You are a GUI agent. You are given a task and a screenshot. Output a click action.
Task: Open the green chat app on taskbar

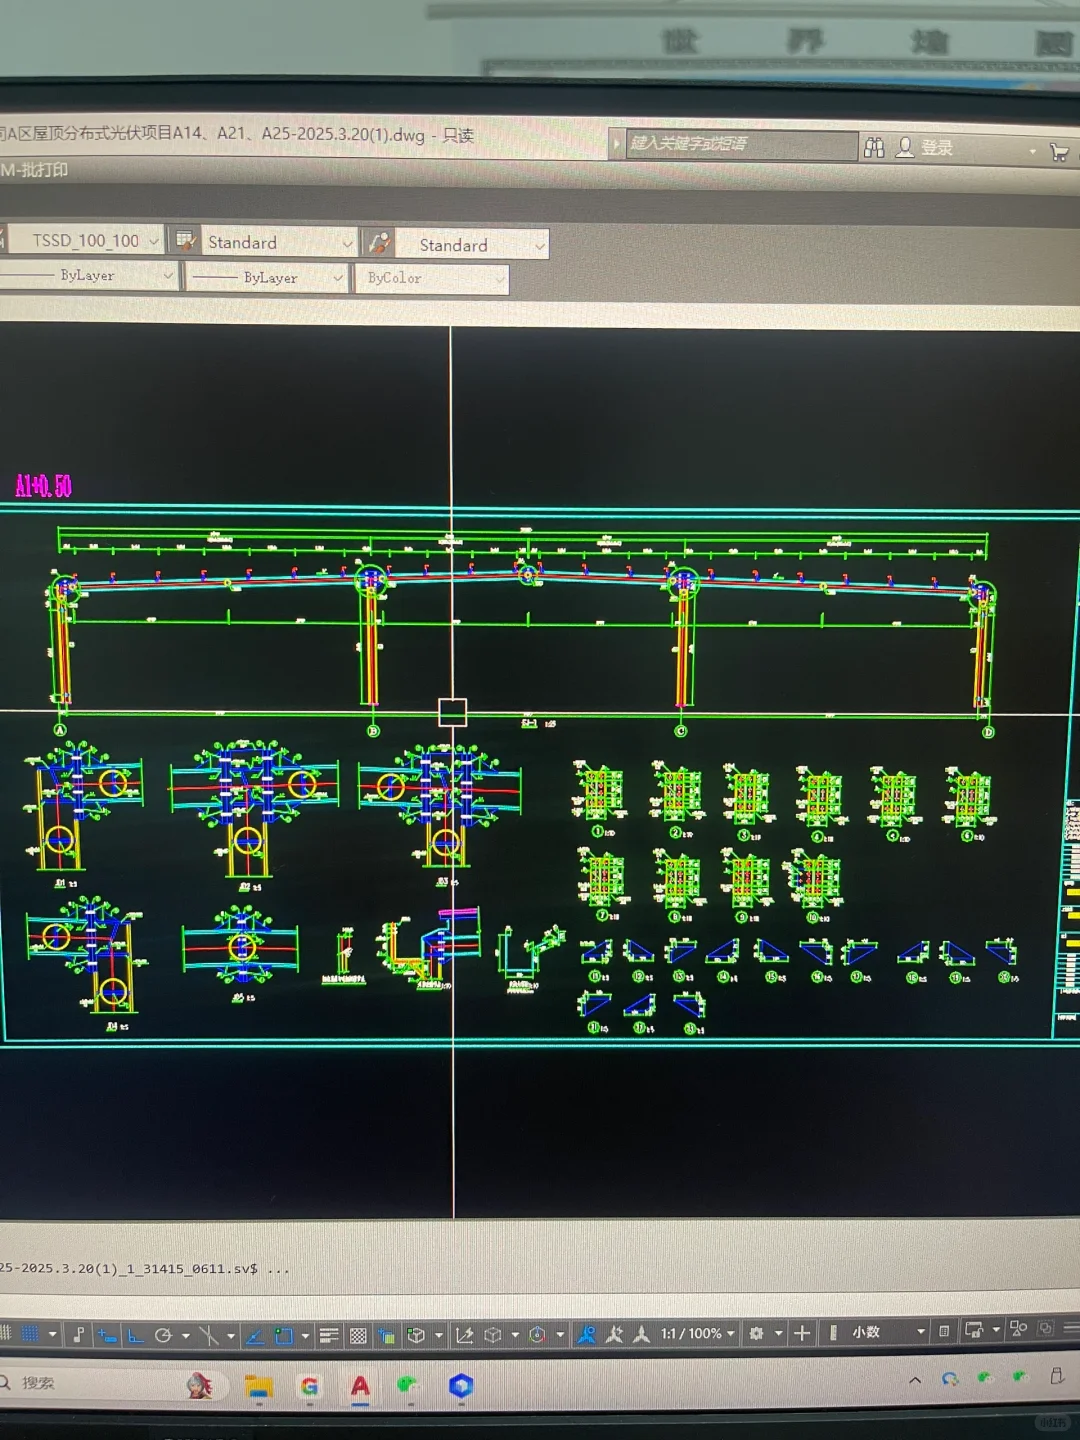[408, 1385]
